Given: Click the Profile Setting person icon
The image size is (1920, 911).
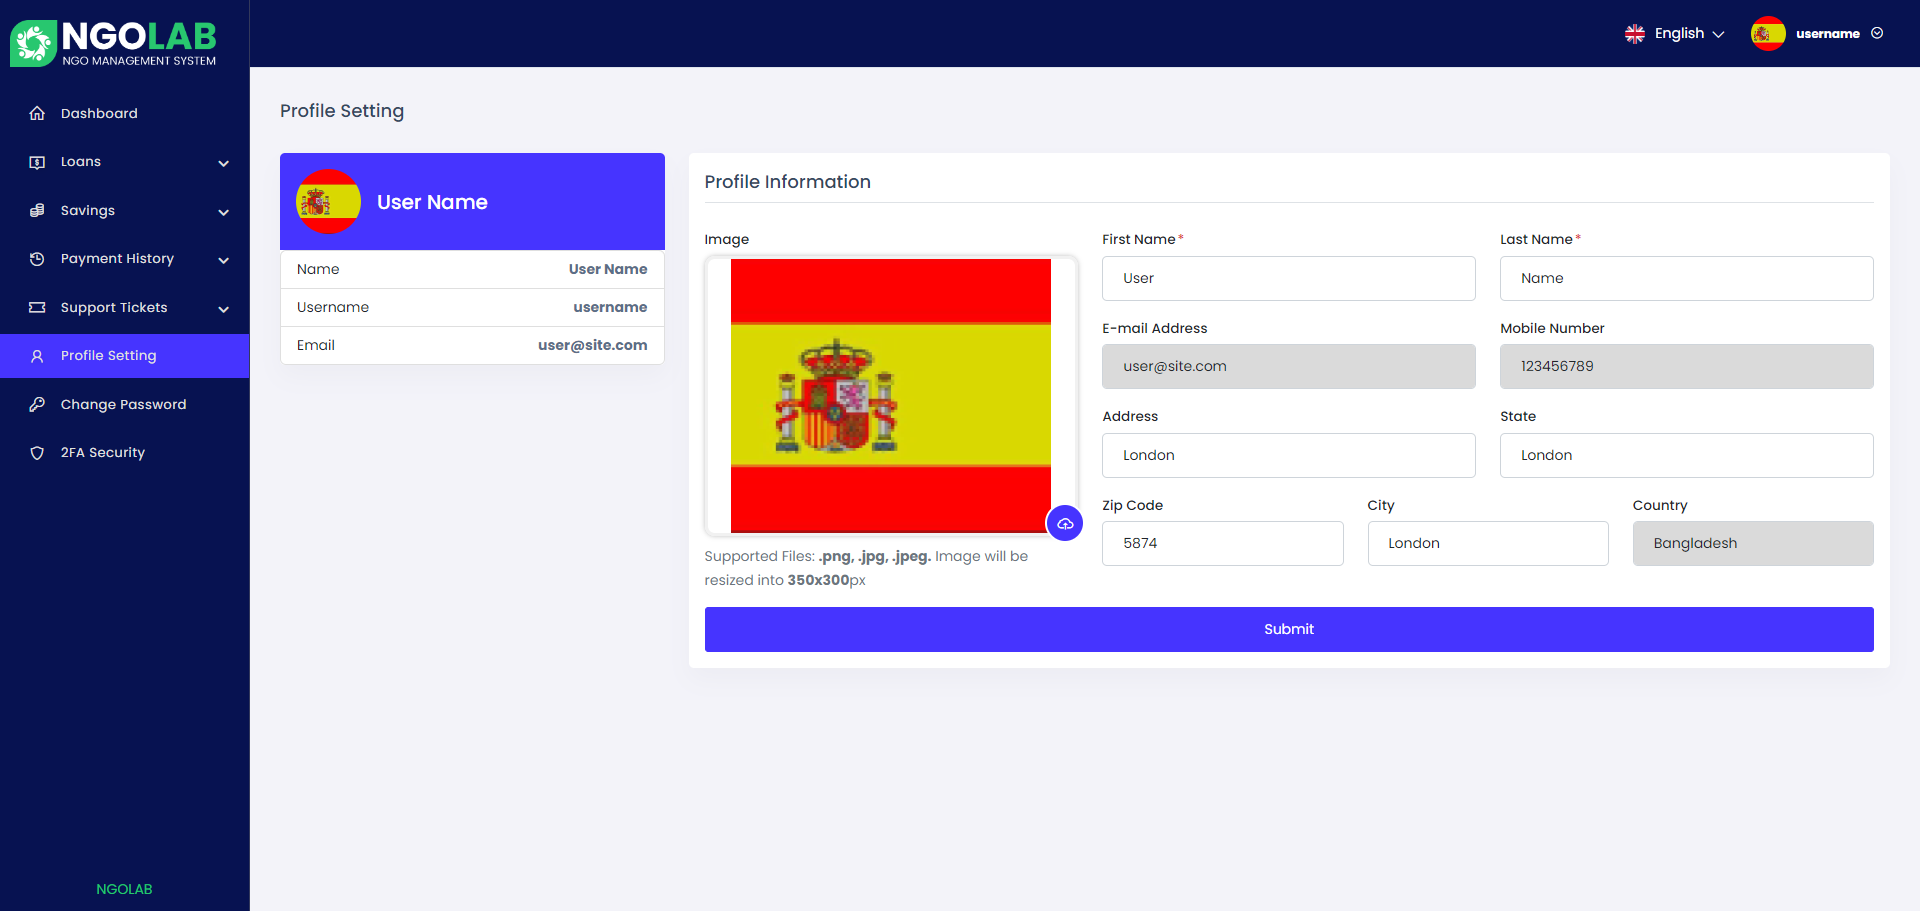Looking at the screenshot, I should click(x=37, y=356).
